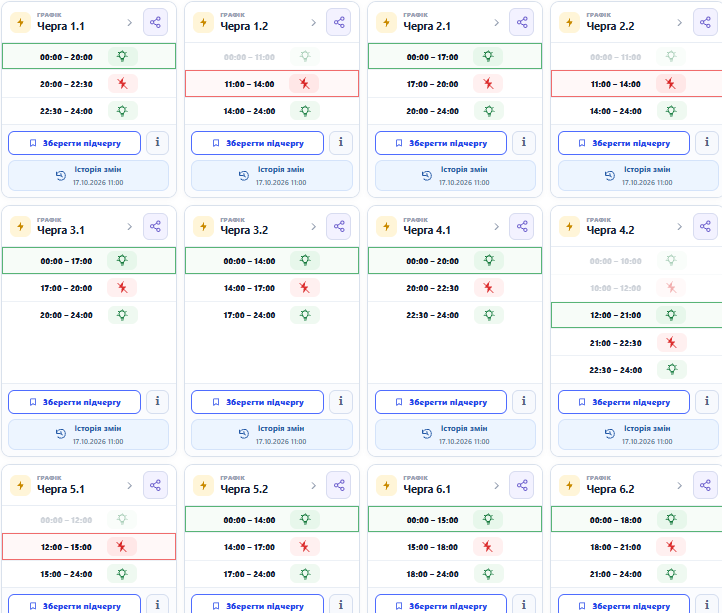Share the Черга 5.1 schedule
722x613 pixels.
click(x=155, y=485)
